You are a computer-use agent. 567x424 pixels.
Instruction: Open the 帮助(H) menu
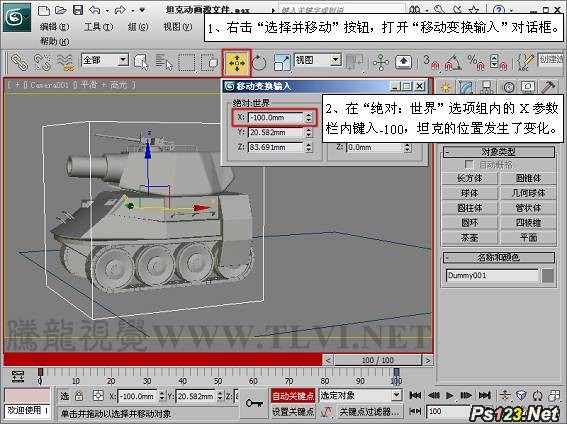tap(54, 41)
